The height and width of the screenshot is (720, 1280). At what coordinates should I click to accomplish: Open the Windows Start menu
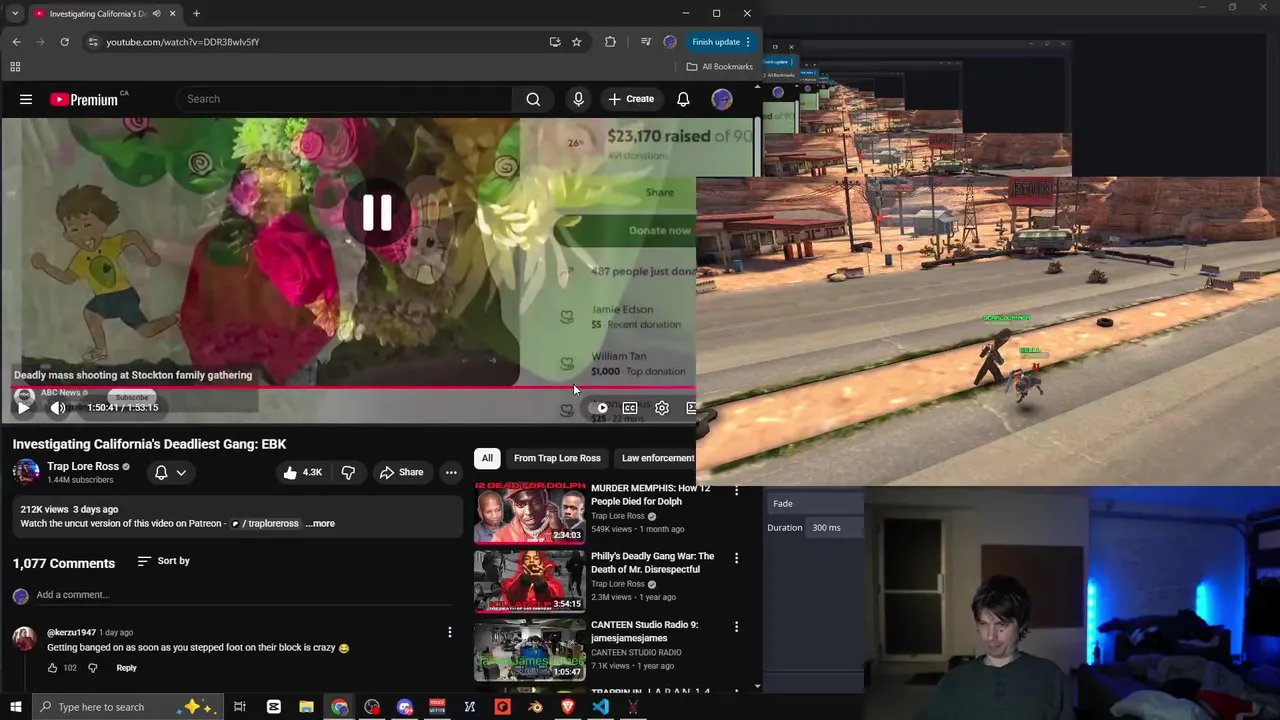click(x=15, y=707)
